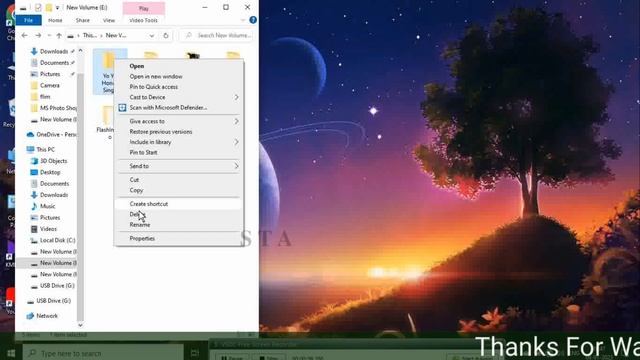Click the Play contextual tab
The height and width of the screenshot is (360, 640).
[144, 8]
